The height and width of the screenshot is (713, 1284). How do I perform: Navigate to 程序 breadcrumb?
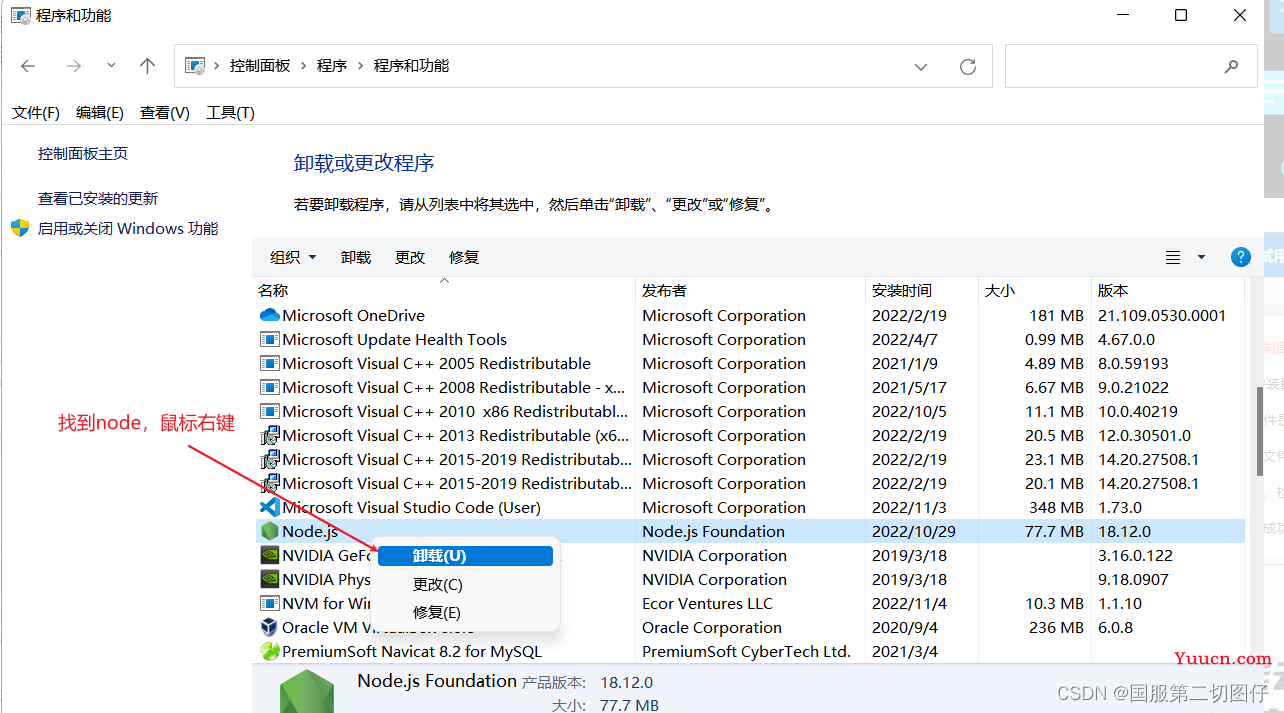click(x=332, y=66)
